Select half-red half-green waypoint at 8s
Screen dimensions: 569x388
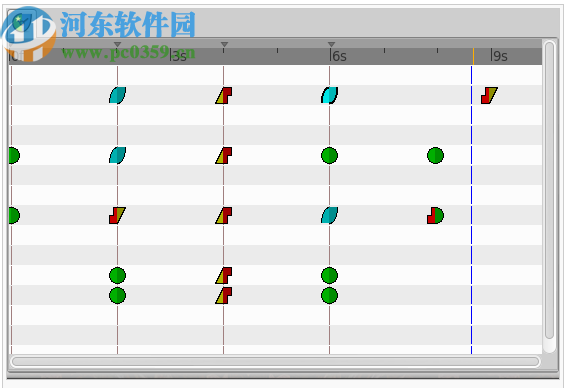pyautogui.click(x=435, y=215)
